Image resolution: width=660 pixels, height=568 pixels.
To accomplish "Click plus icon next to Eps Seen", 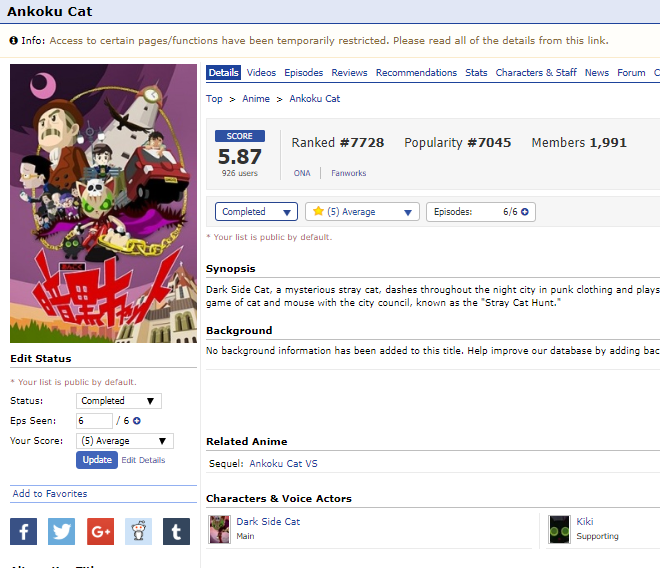I will point(137,421).
